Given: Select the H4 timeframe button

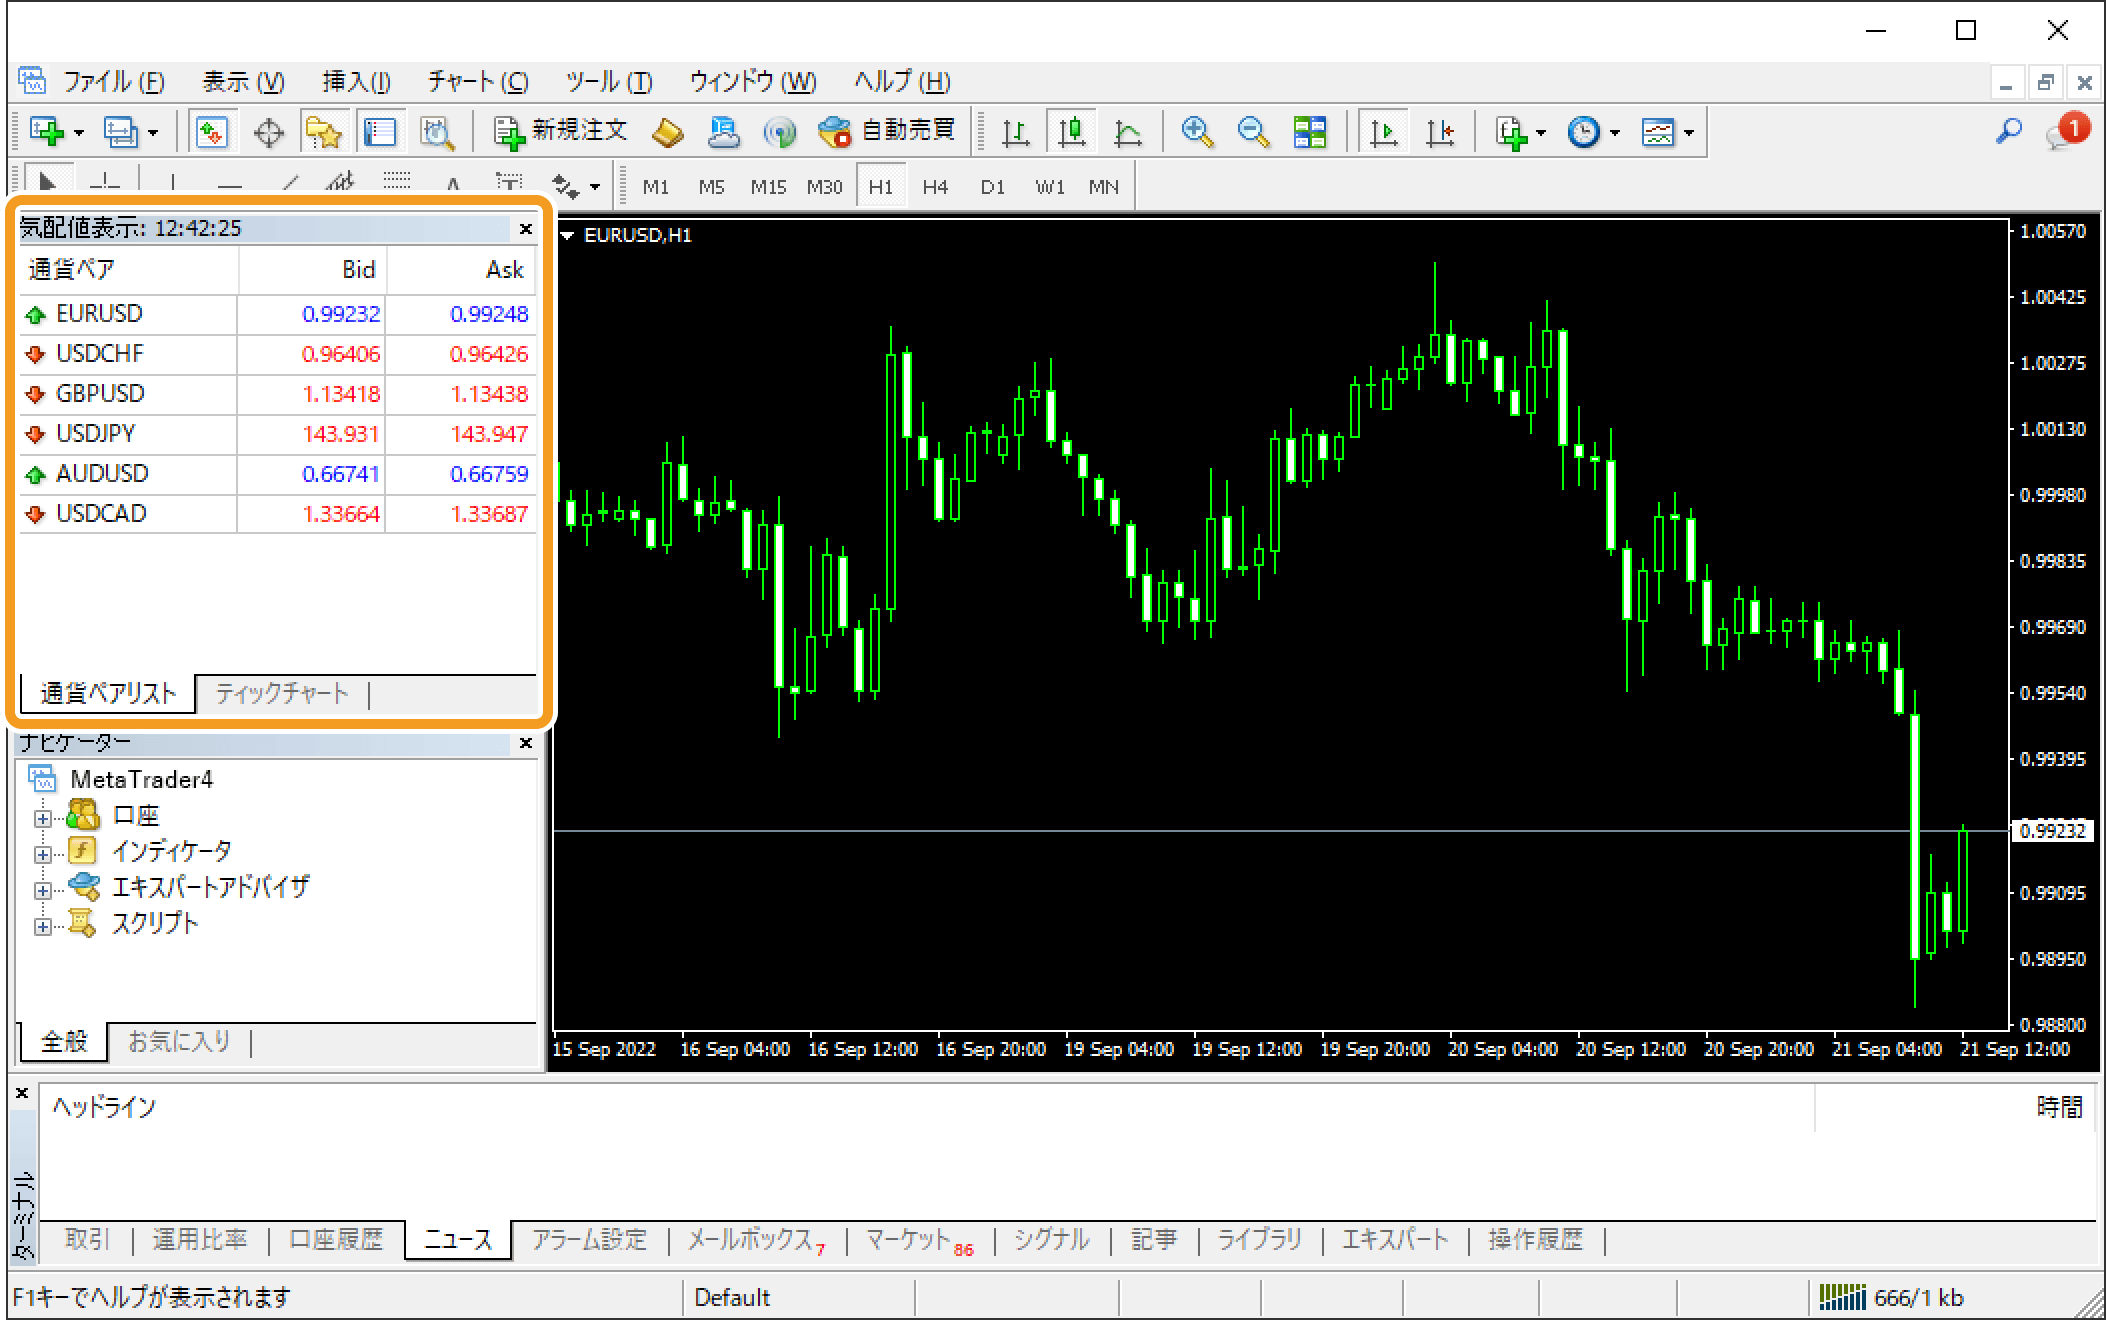Looking at the screenshot, I should (935, 187).
